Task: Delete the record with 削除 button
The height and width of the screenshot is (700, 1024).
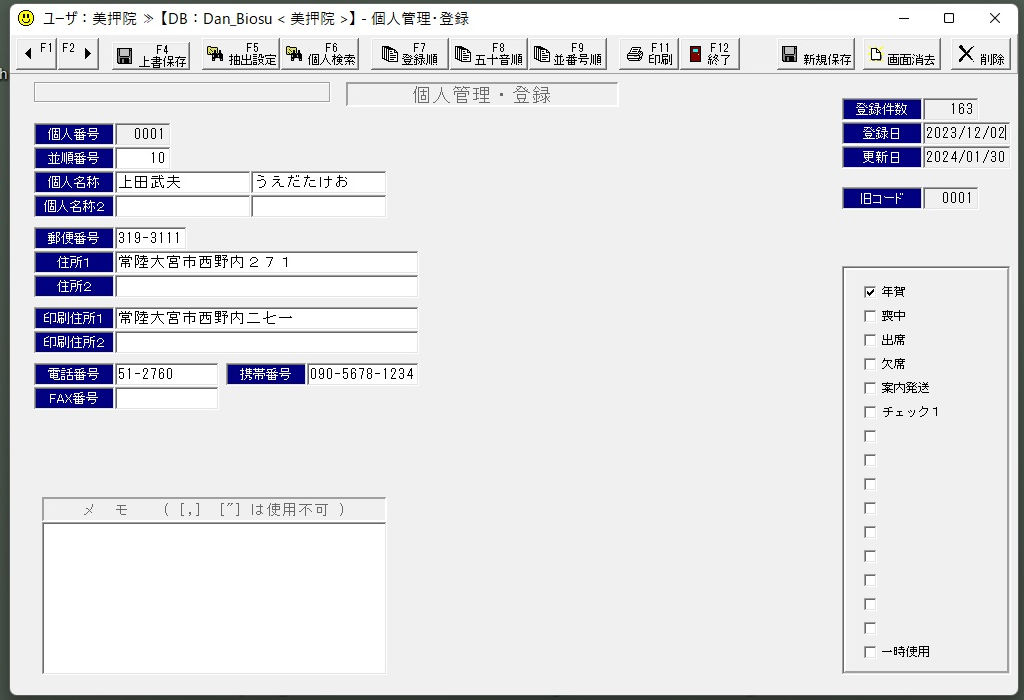Action: (x=980, y=54)
